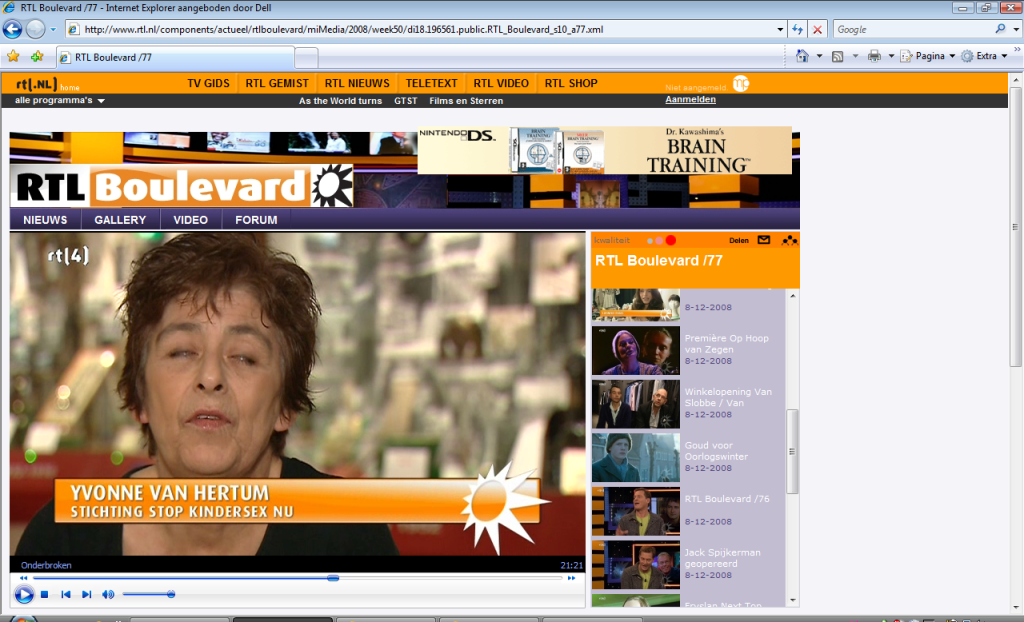The image size is (1024, 622).
Task: Open Winkelopening Van Slobbe video thumbnail
Action: coord(636,404)
